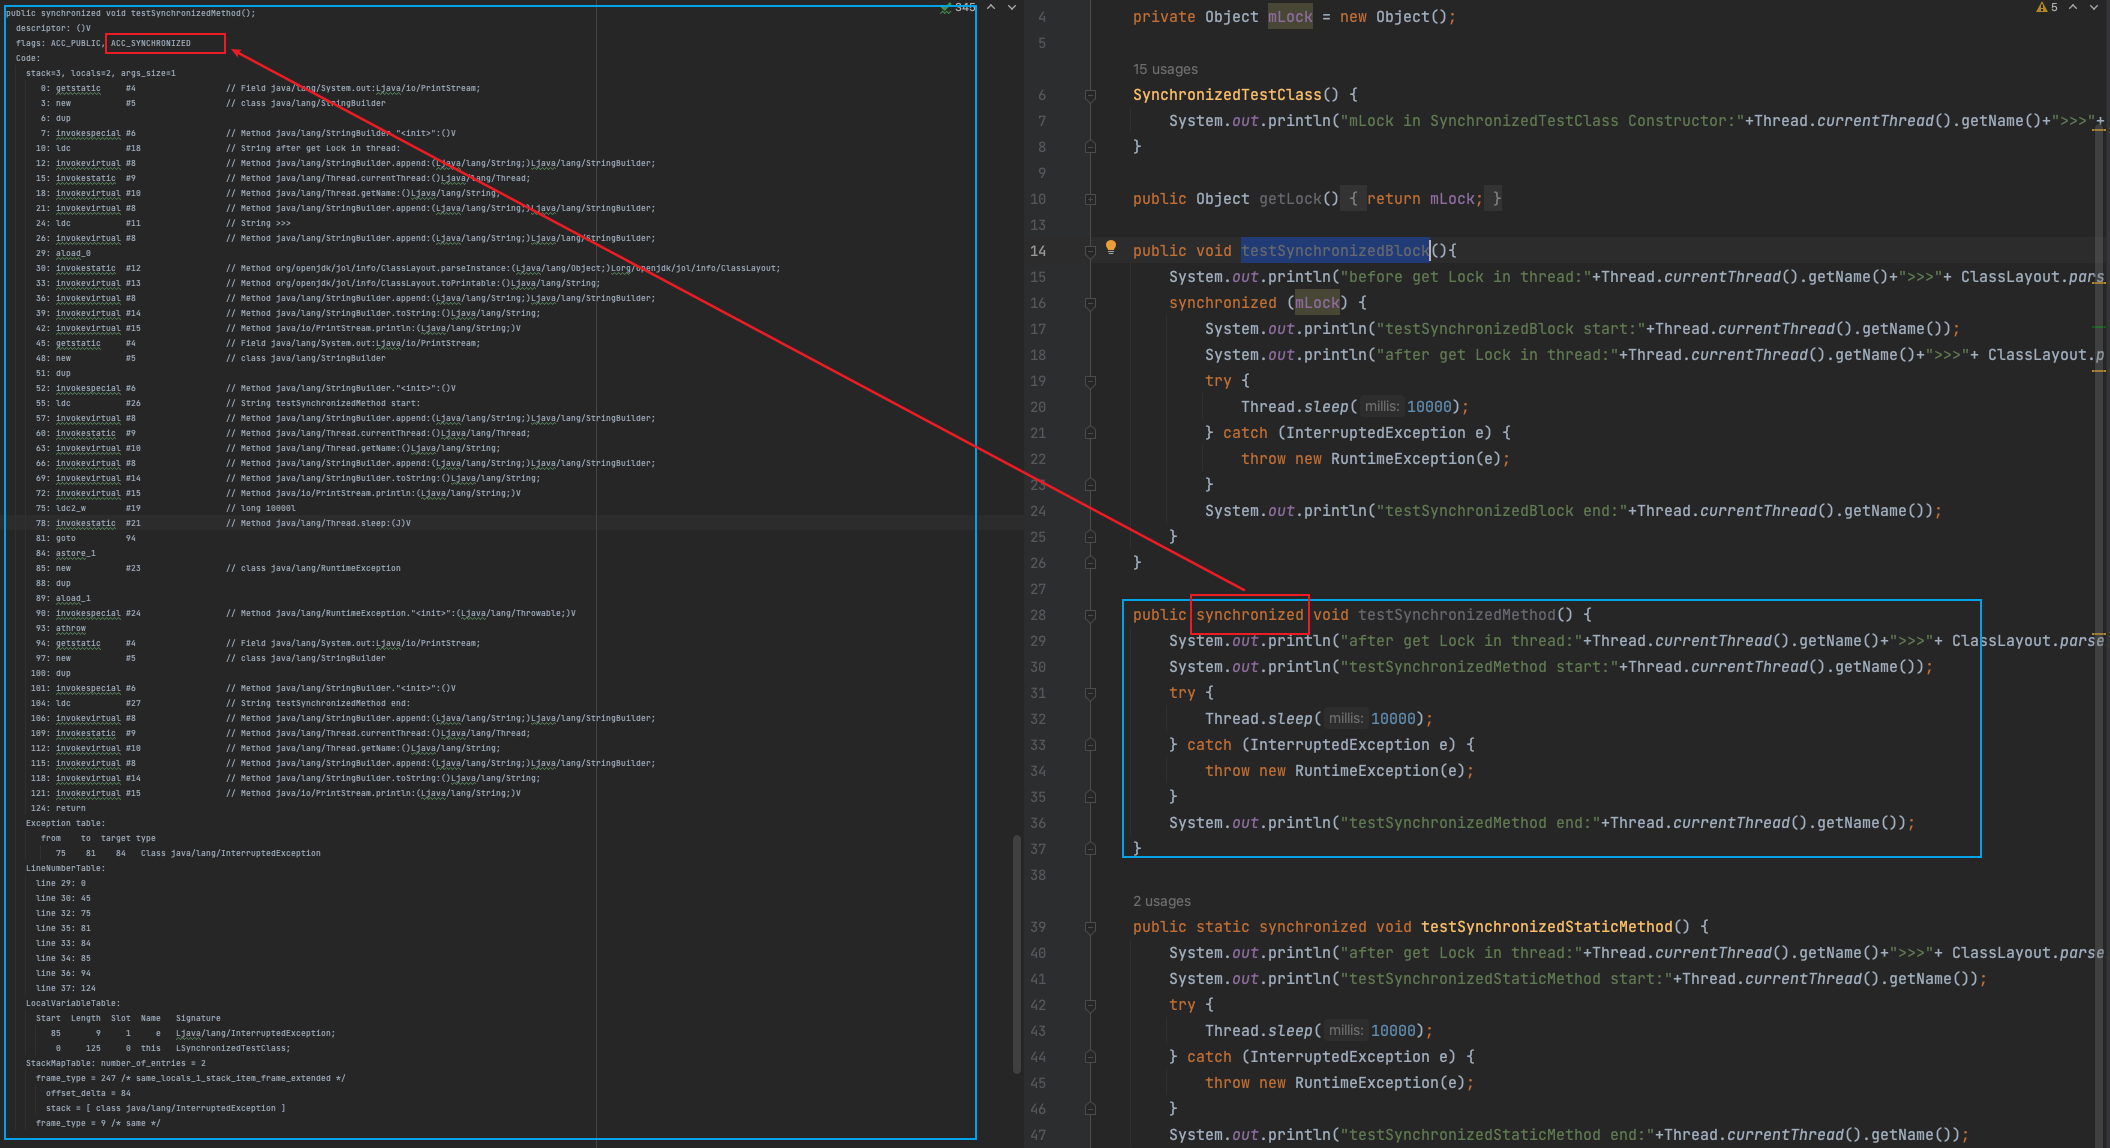Click line number 39 in the gutter

tap(1038, 927)
